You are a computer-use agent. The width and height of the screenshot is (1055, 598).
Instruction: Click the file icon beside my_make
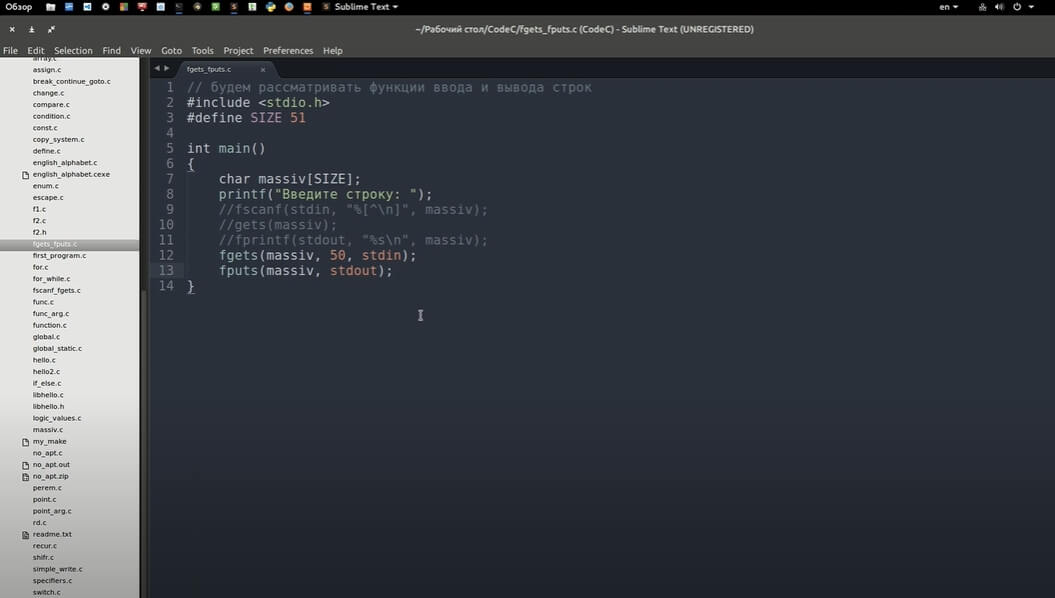[26, 442]
